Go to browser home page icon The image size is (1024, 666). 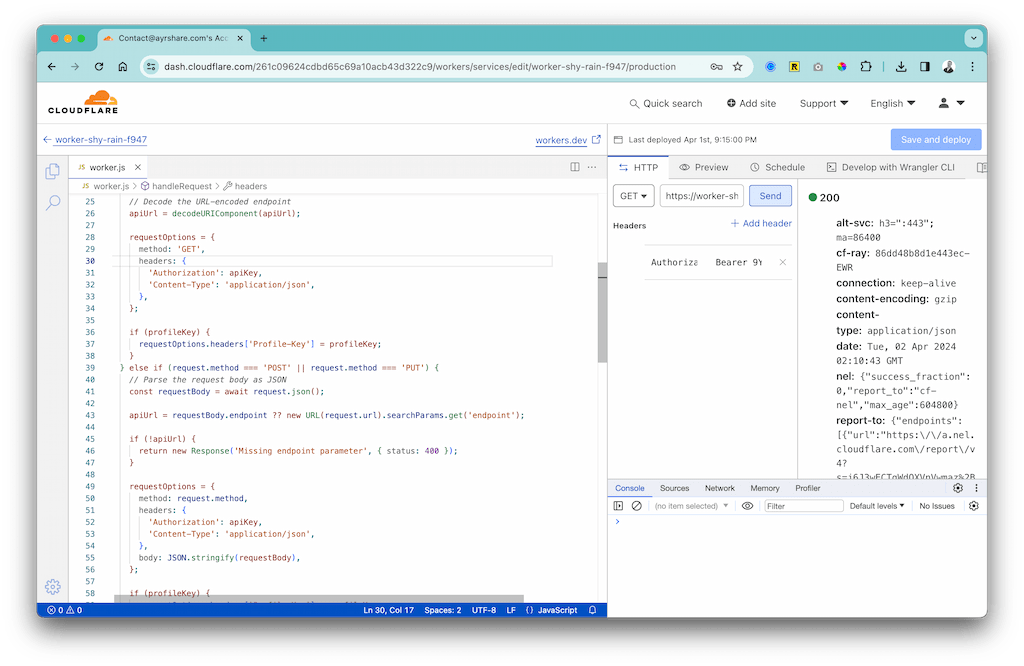click(122, 67)
